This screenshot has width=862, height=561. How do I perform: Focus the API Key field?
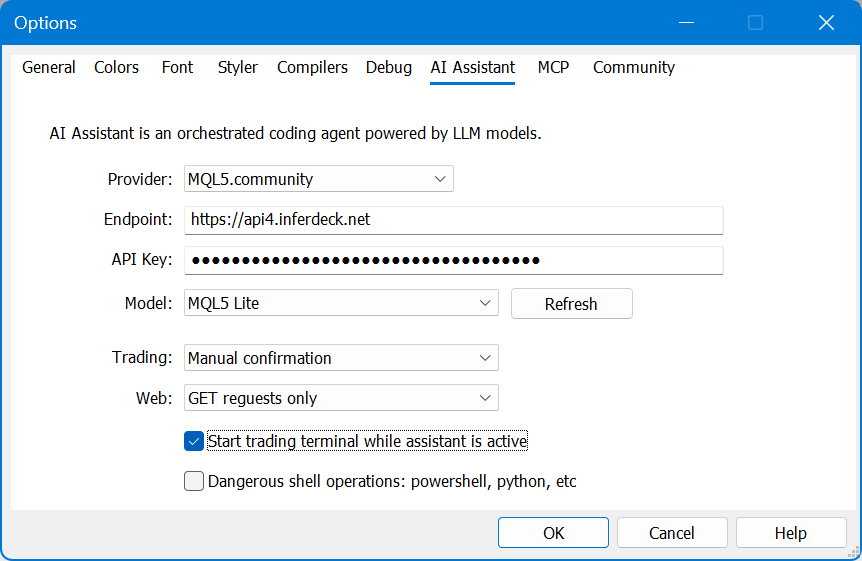(454, 260)
